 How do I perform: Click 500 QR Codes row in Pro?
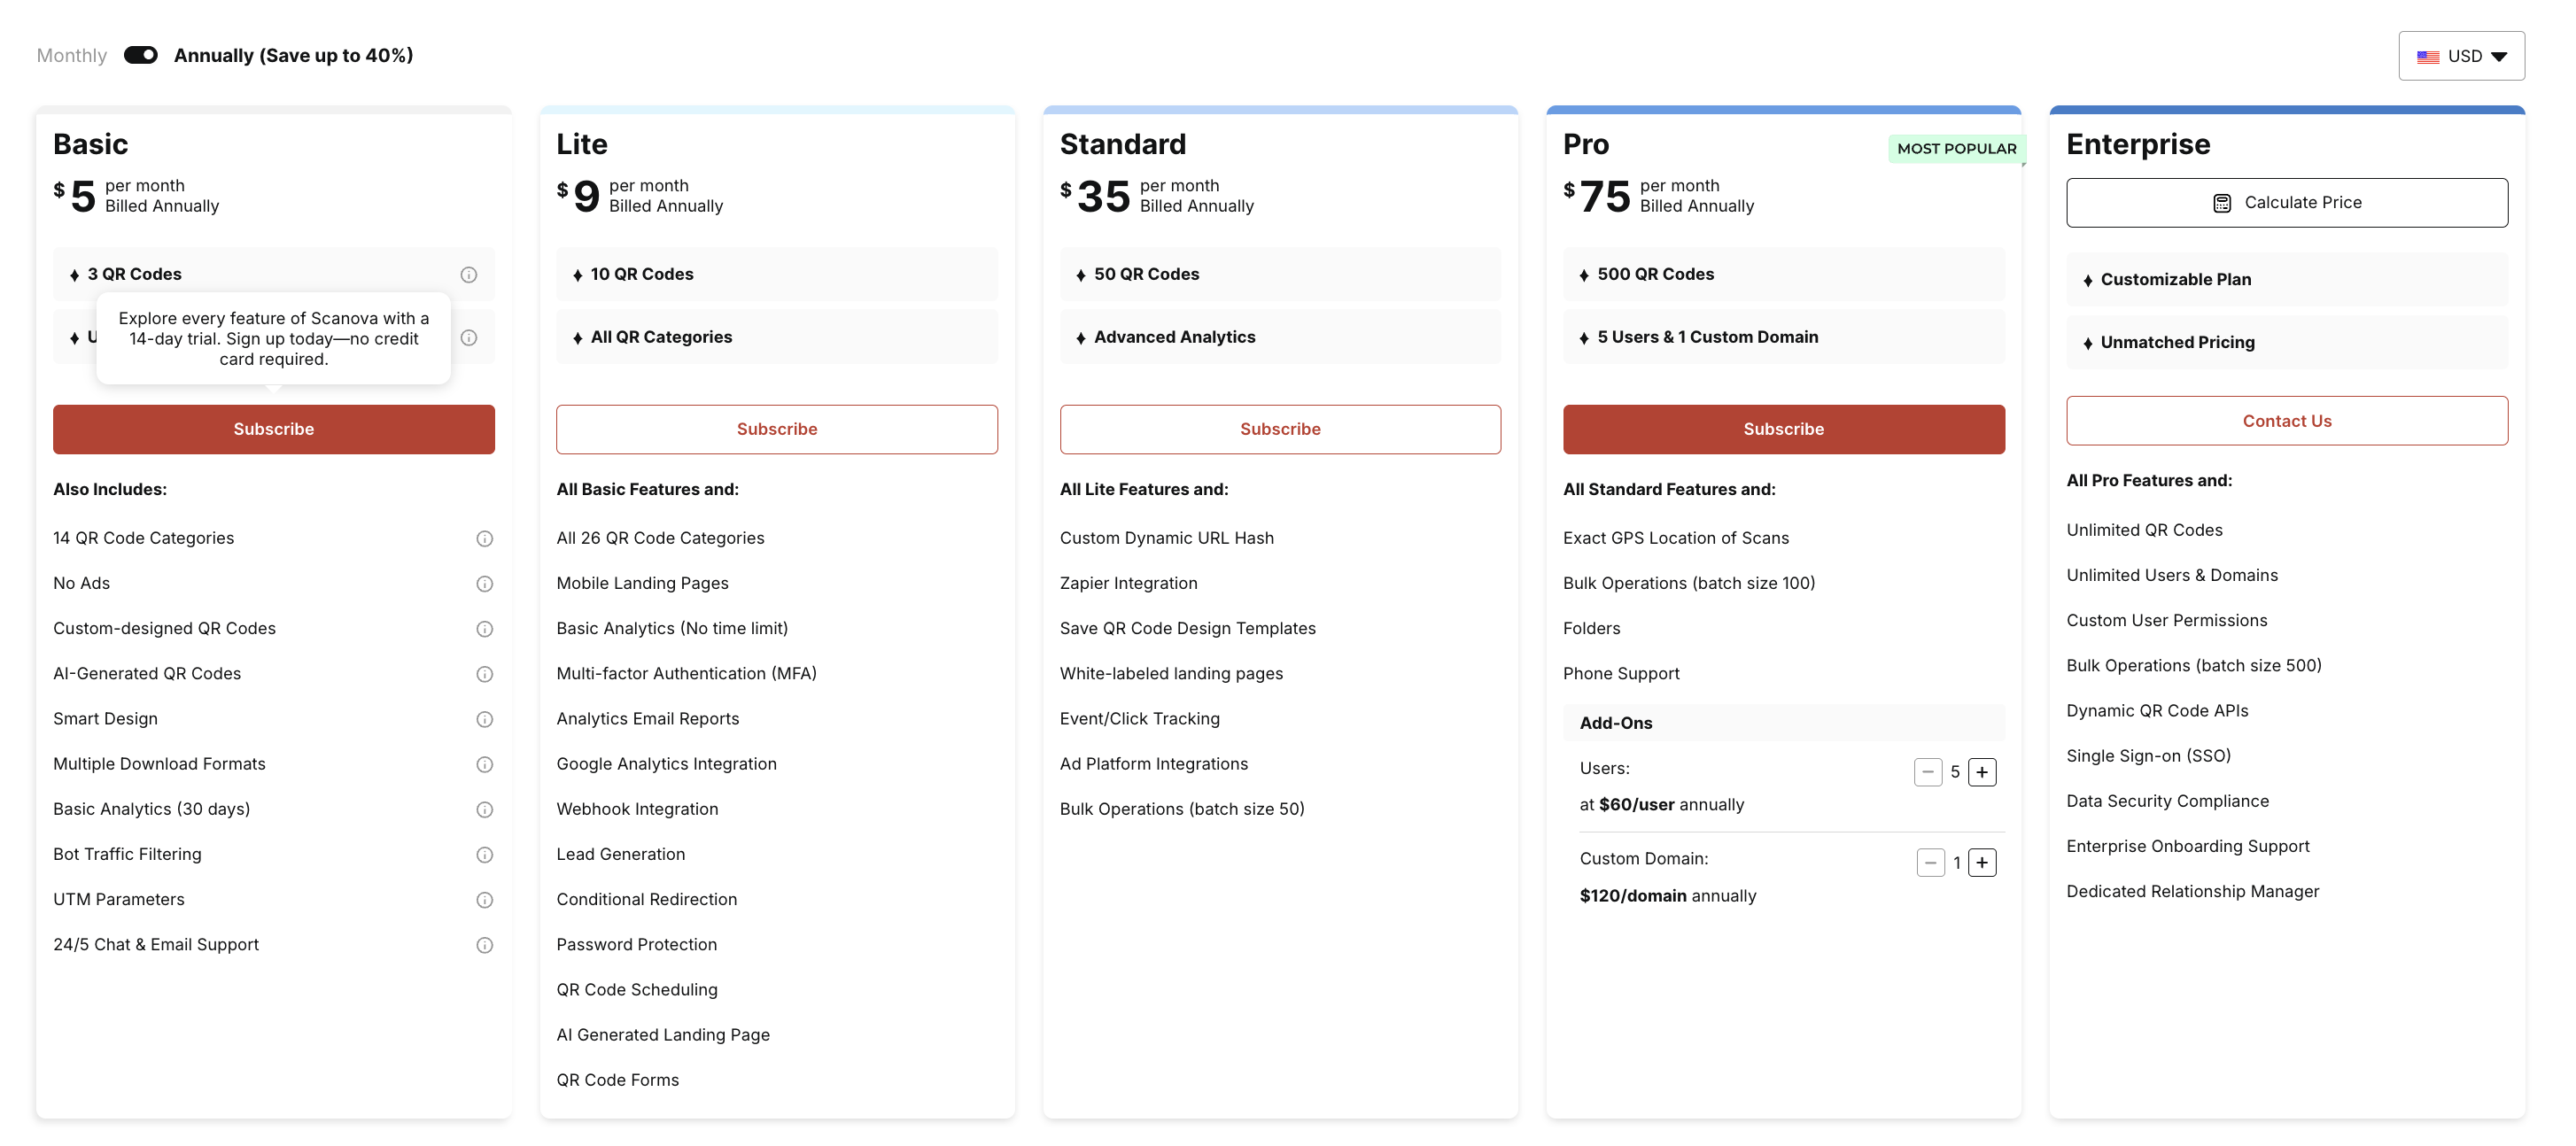[x=1784, y=274]
